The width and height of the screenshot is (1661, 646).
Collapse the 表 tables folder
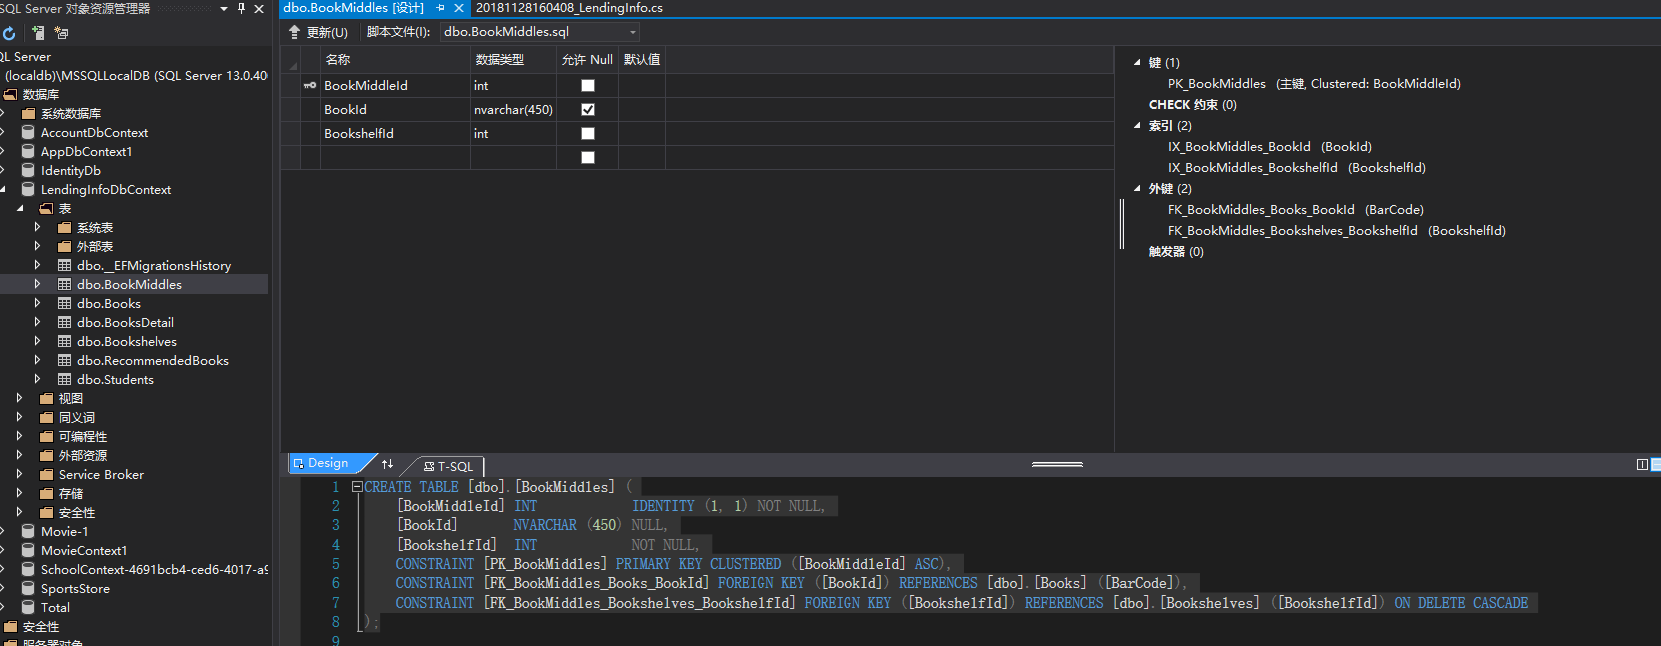click(x=20, y=208)
